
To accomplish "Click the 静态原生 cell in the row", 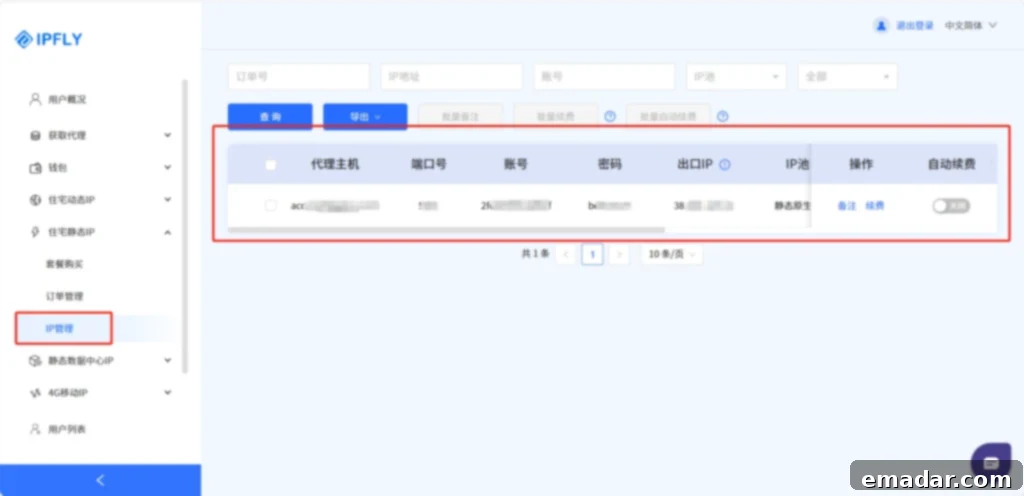I will tap(792, 206).
